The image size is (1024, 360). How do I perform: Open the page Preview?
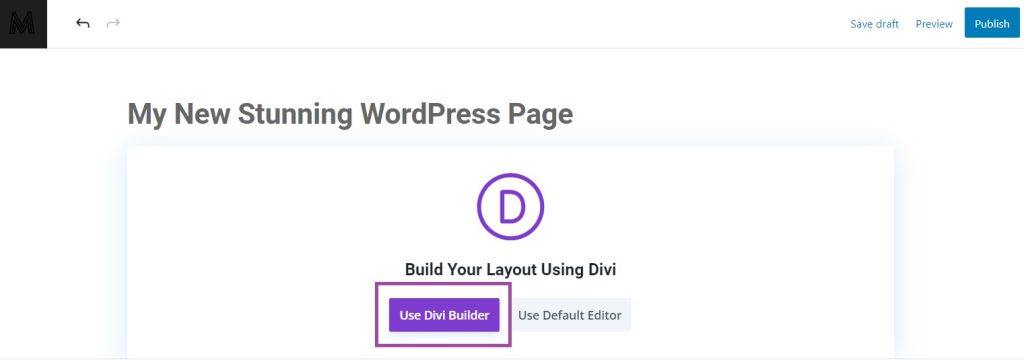coord(934,24)
